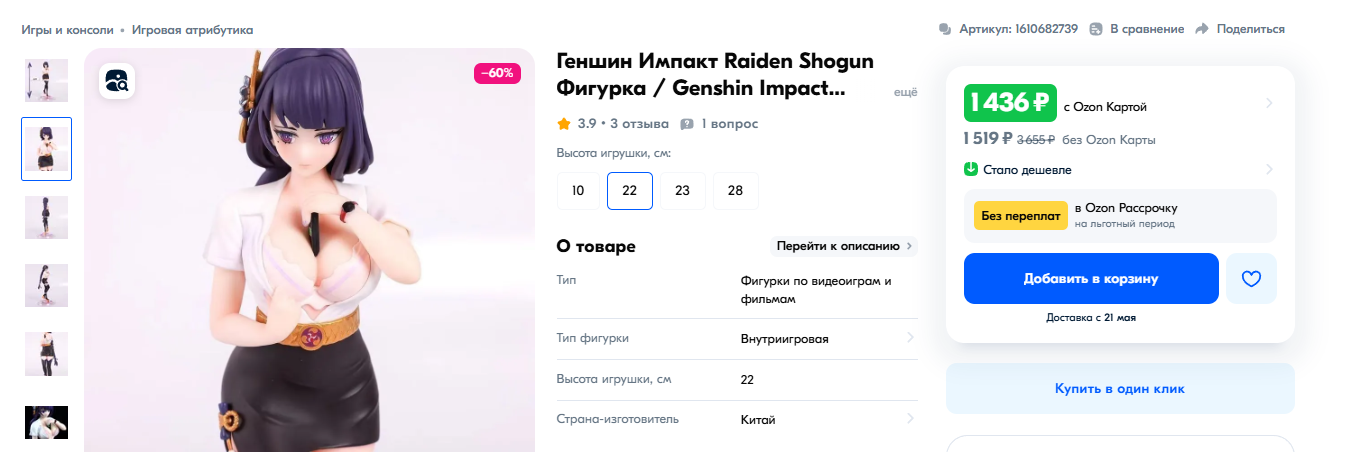Click the '−60%' discount badge
The height and width of the screenshot is (452, 1372).
(497, 73)
